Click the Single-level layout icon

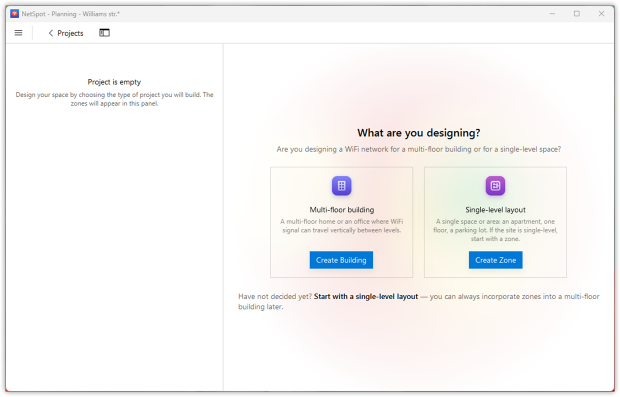click(495, 185)
